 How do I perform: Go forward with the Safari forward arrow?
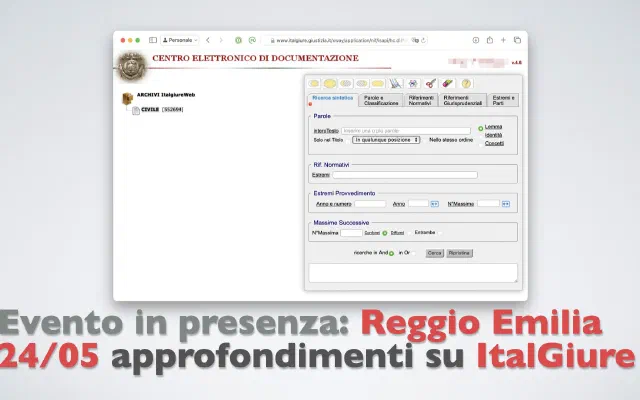pyautogui.click(x=221, y=40)
